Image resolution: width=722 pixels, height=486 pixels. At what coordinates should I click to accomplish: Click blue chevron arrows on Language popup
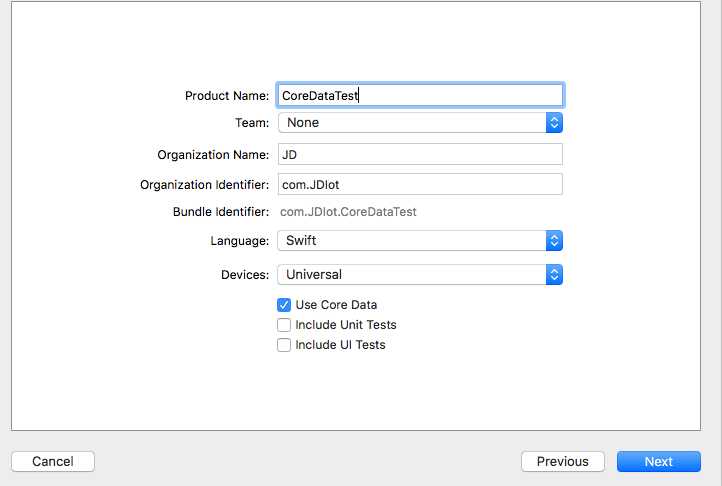click(554, 241)
